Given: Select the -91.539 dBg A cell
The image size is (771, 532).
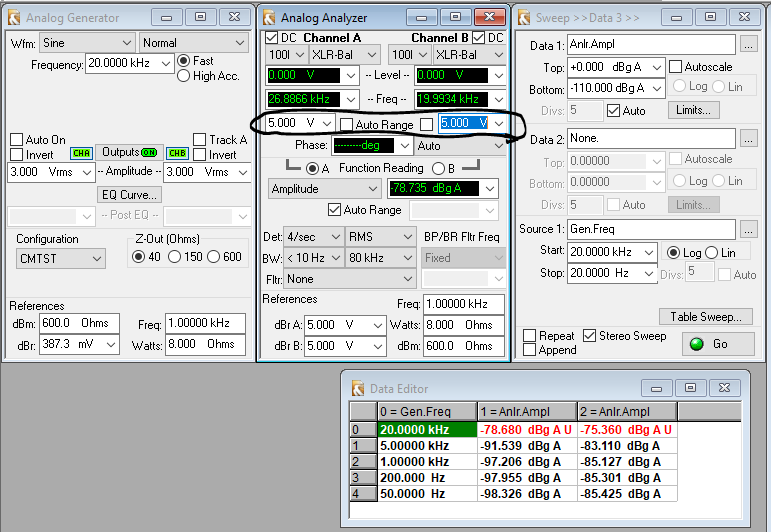Looking at the screenshot, I should (x=527, y=446).
